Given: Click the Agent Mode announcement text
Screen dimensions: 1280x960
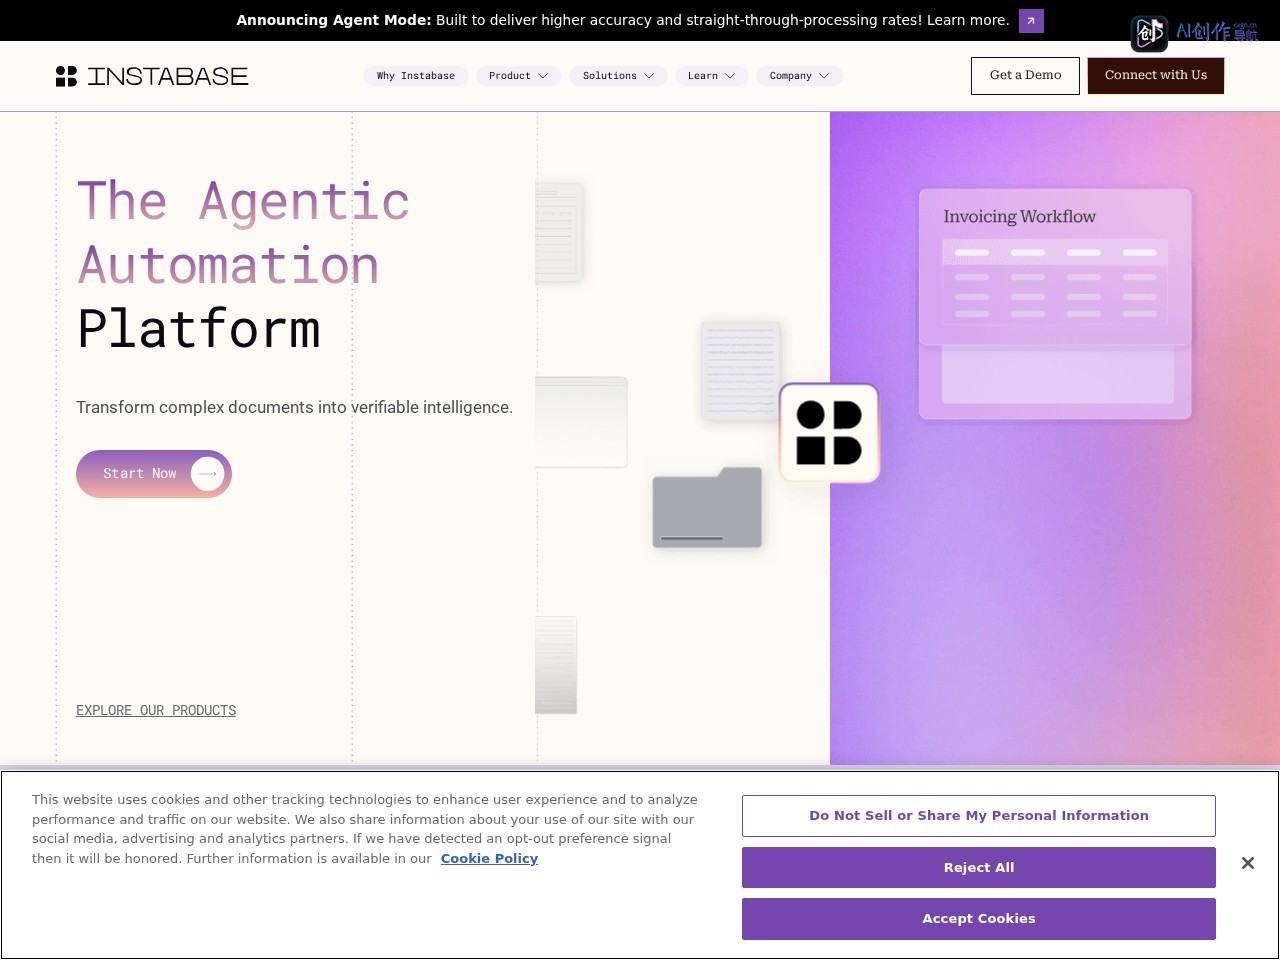Looking at the screenshot, I should pyautogui.click(x=623, y=20).
